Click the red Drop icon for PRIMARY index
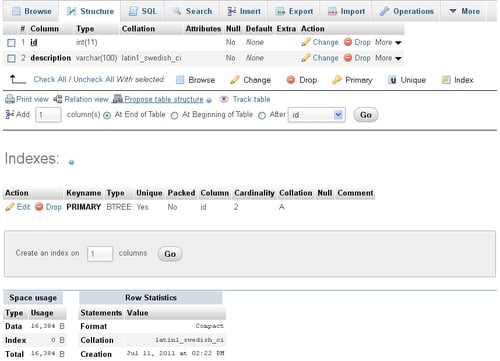The image size is (500, 361). click(x=39, y=207)
